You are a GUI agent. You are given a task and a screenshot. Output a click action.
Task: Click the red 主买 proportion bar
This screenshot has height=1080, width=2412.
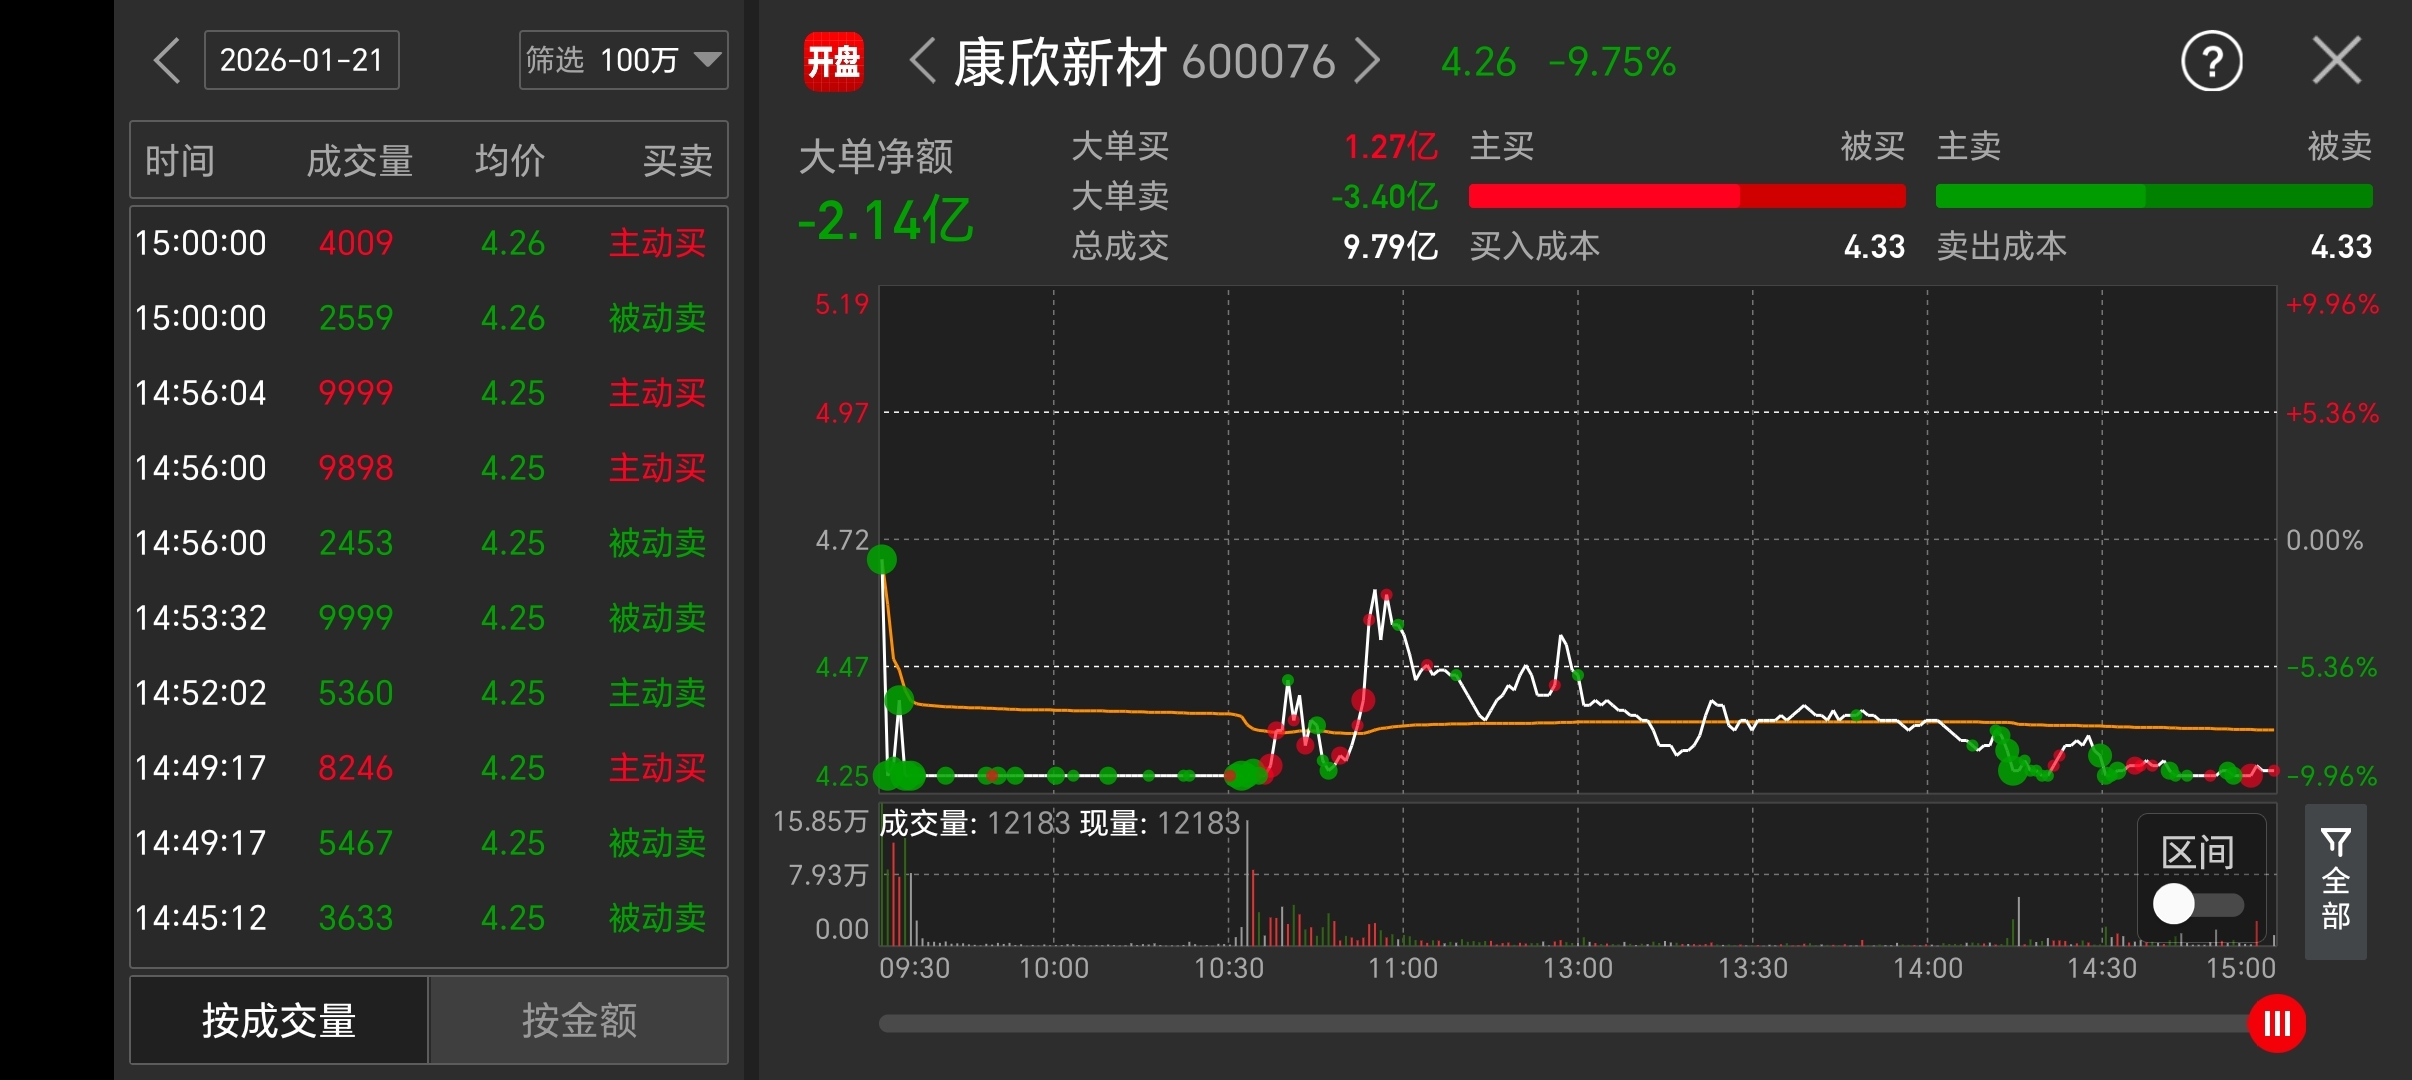1604,196
